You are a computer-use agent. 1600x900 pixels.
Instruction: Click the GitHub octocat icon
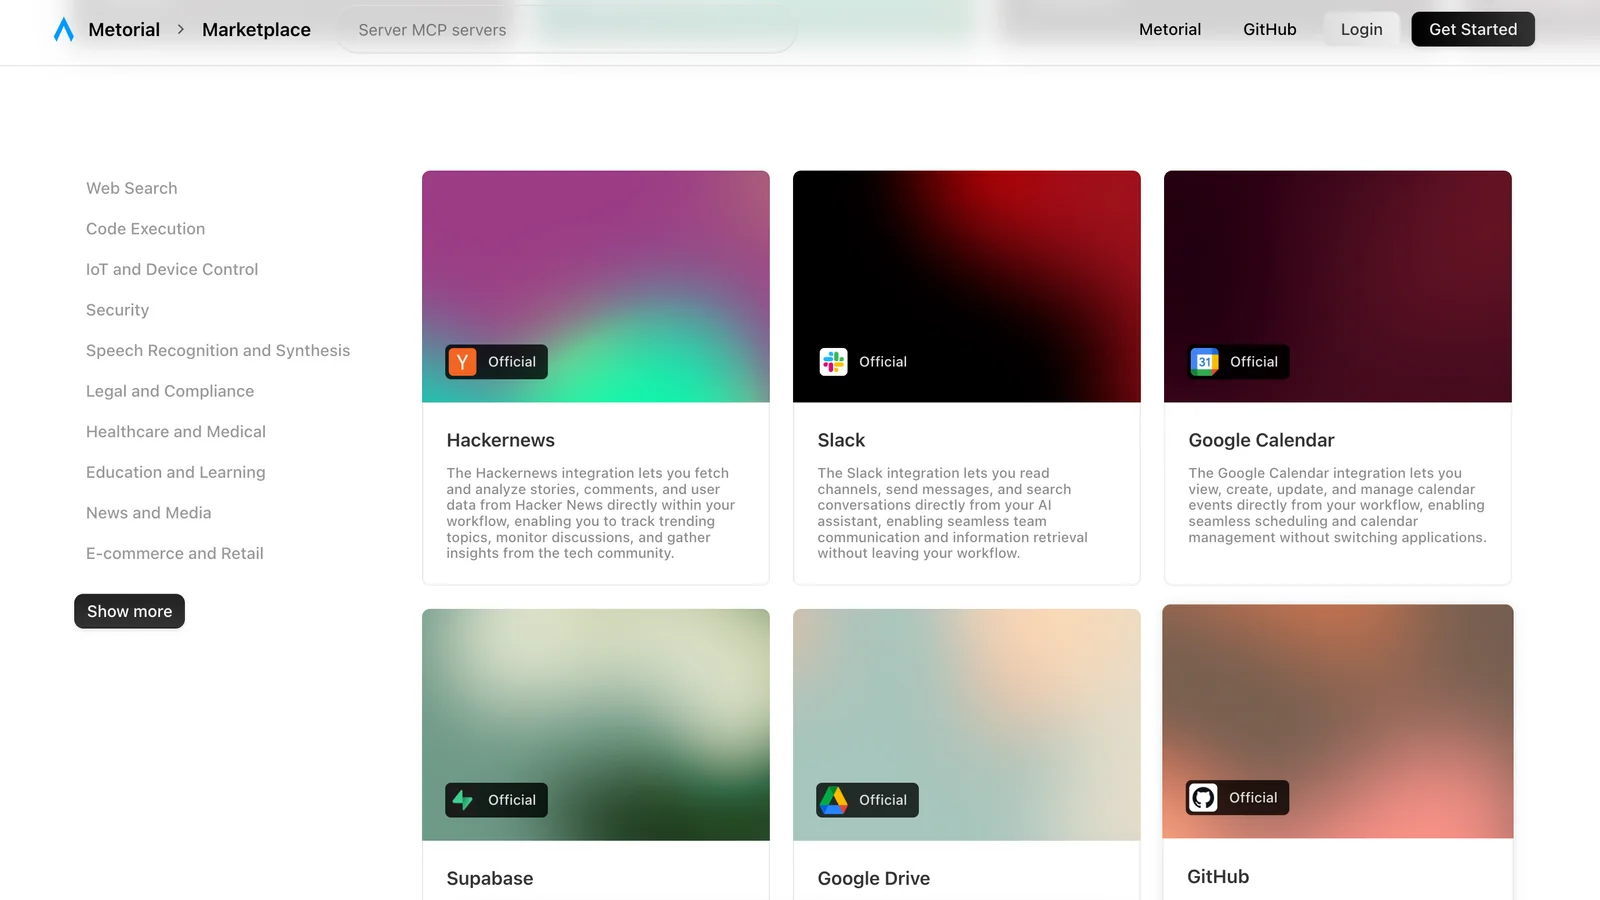click(x=1203, y=798)
